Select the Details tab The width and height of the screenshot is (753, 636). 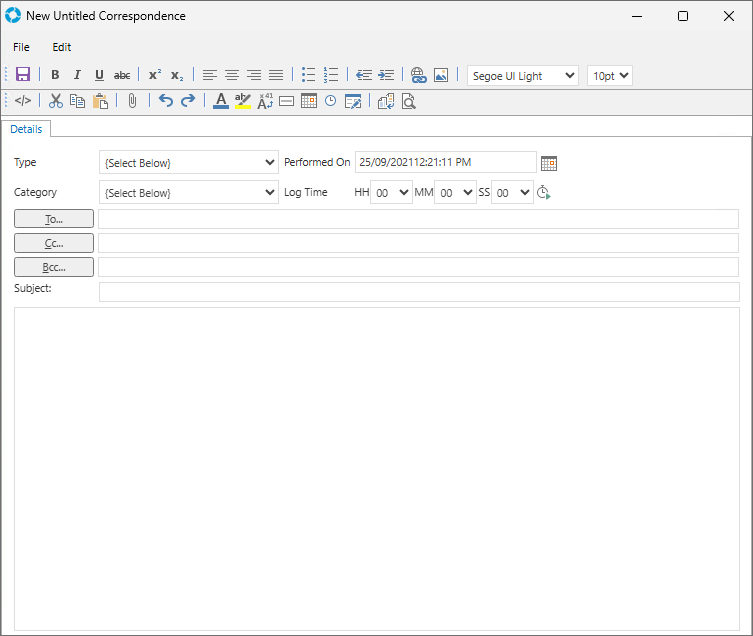tap(26, 129)
